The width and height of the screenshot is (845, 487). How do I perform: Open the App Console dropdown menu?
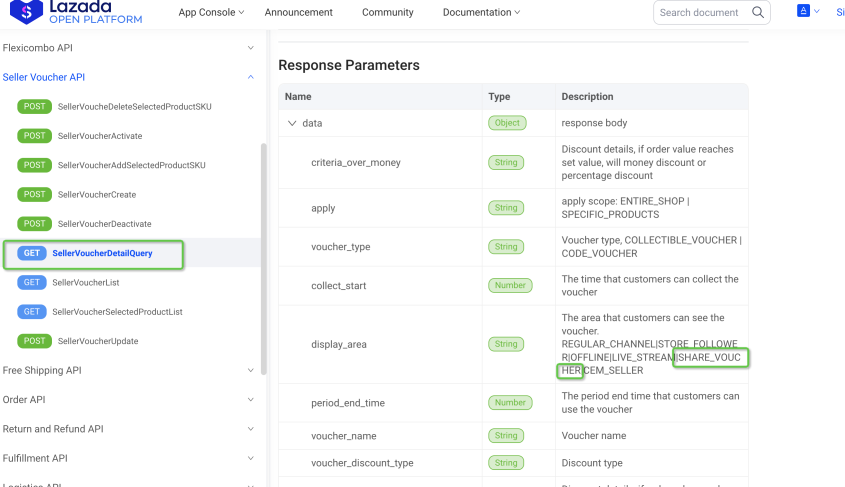click(211, 13)
